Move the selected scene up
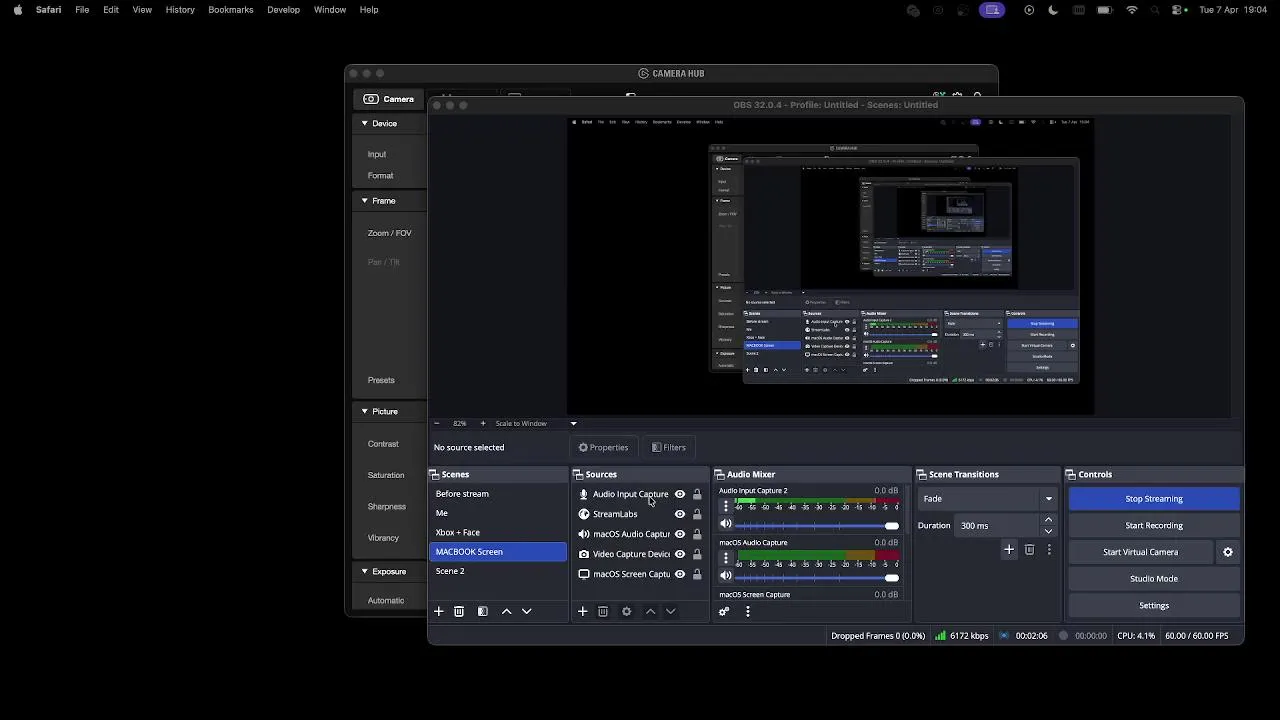 [x=506, y=611]
